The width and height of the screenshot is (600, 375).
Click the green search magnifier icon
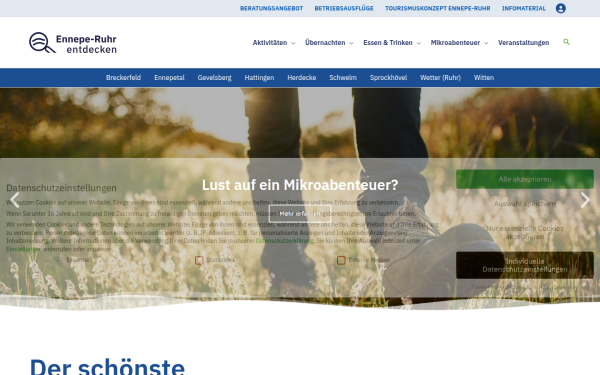pos(566,42)
